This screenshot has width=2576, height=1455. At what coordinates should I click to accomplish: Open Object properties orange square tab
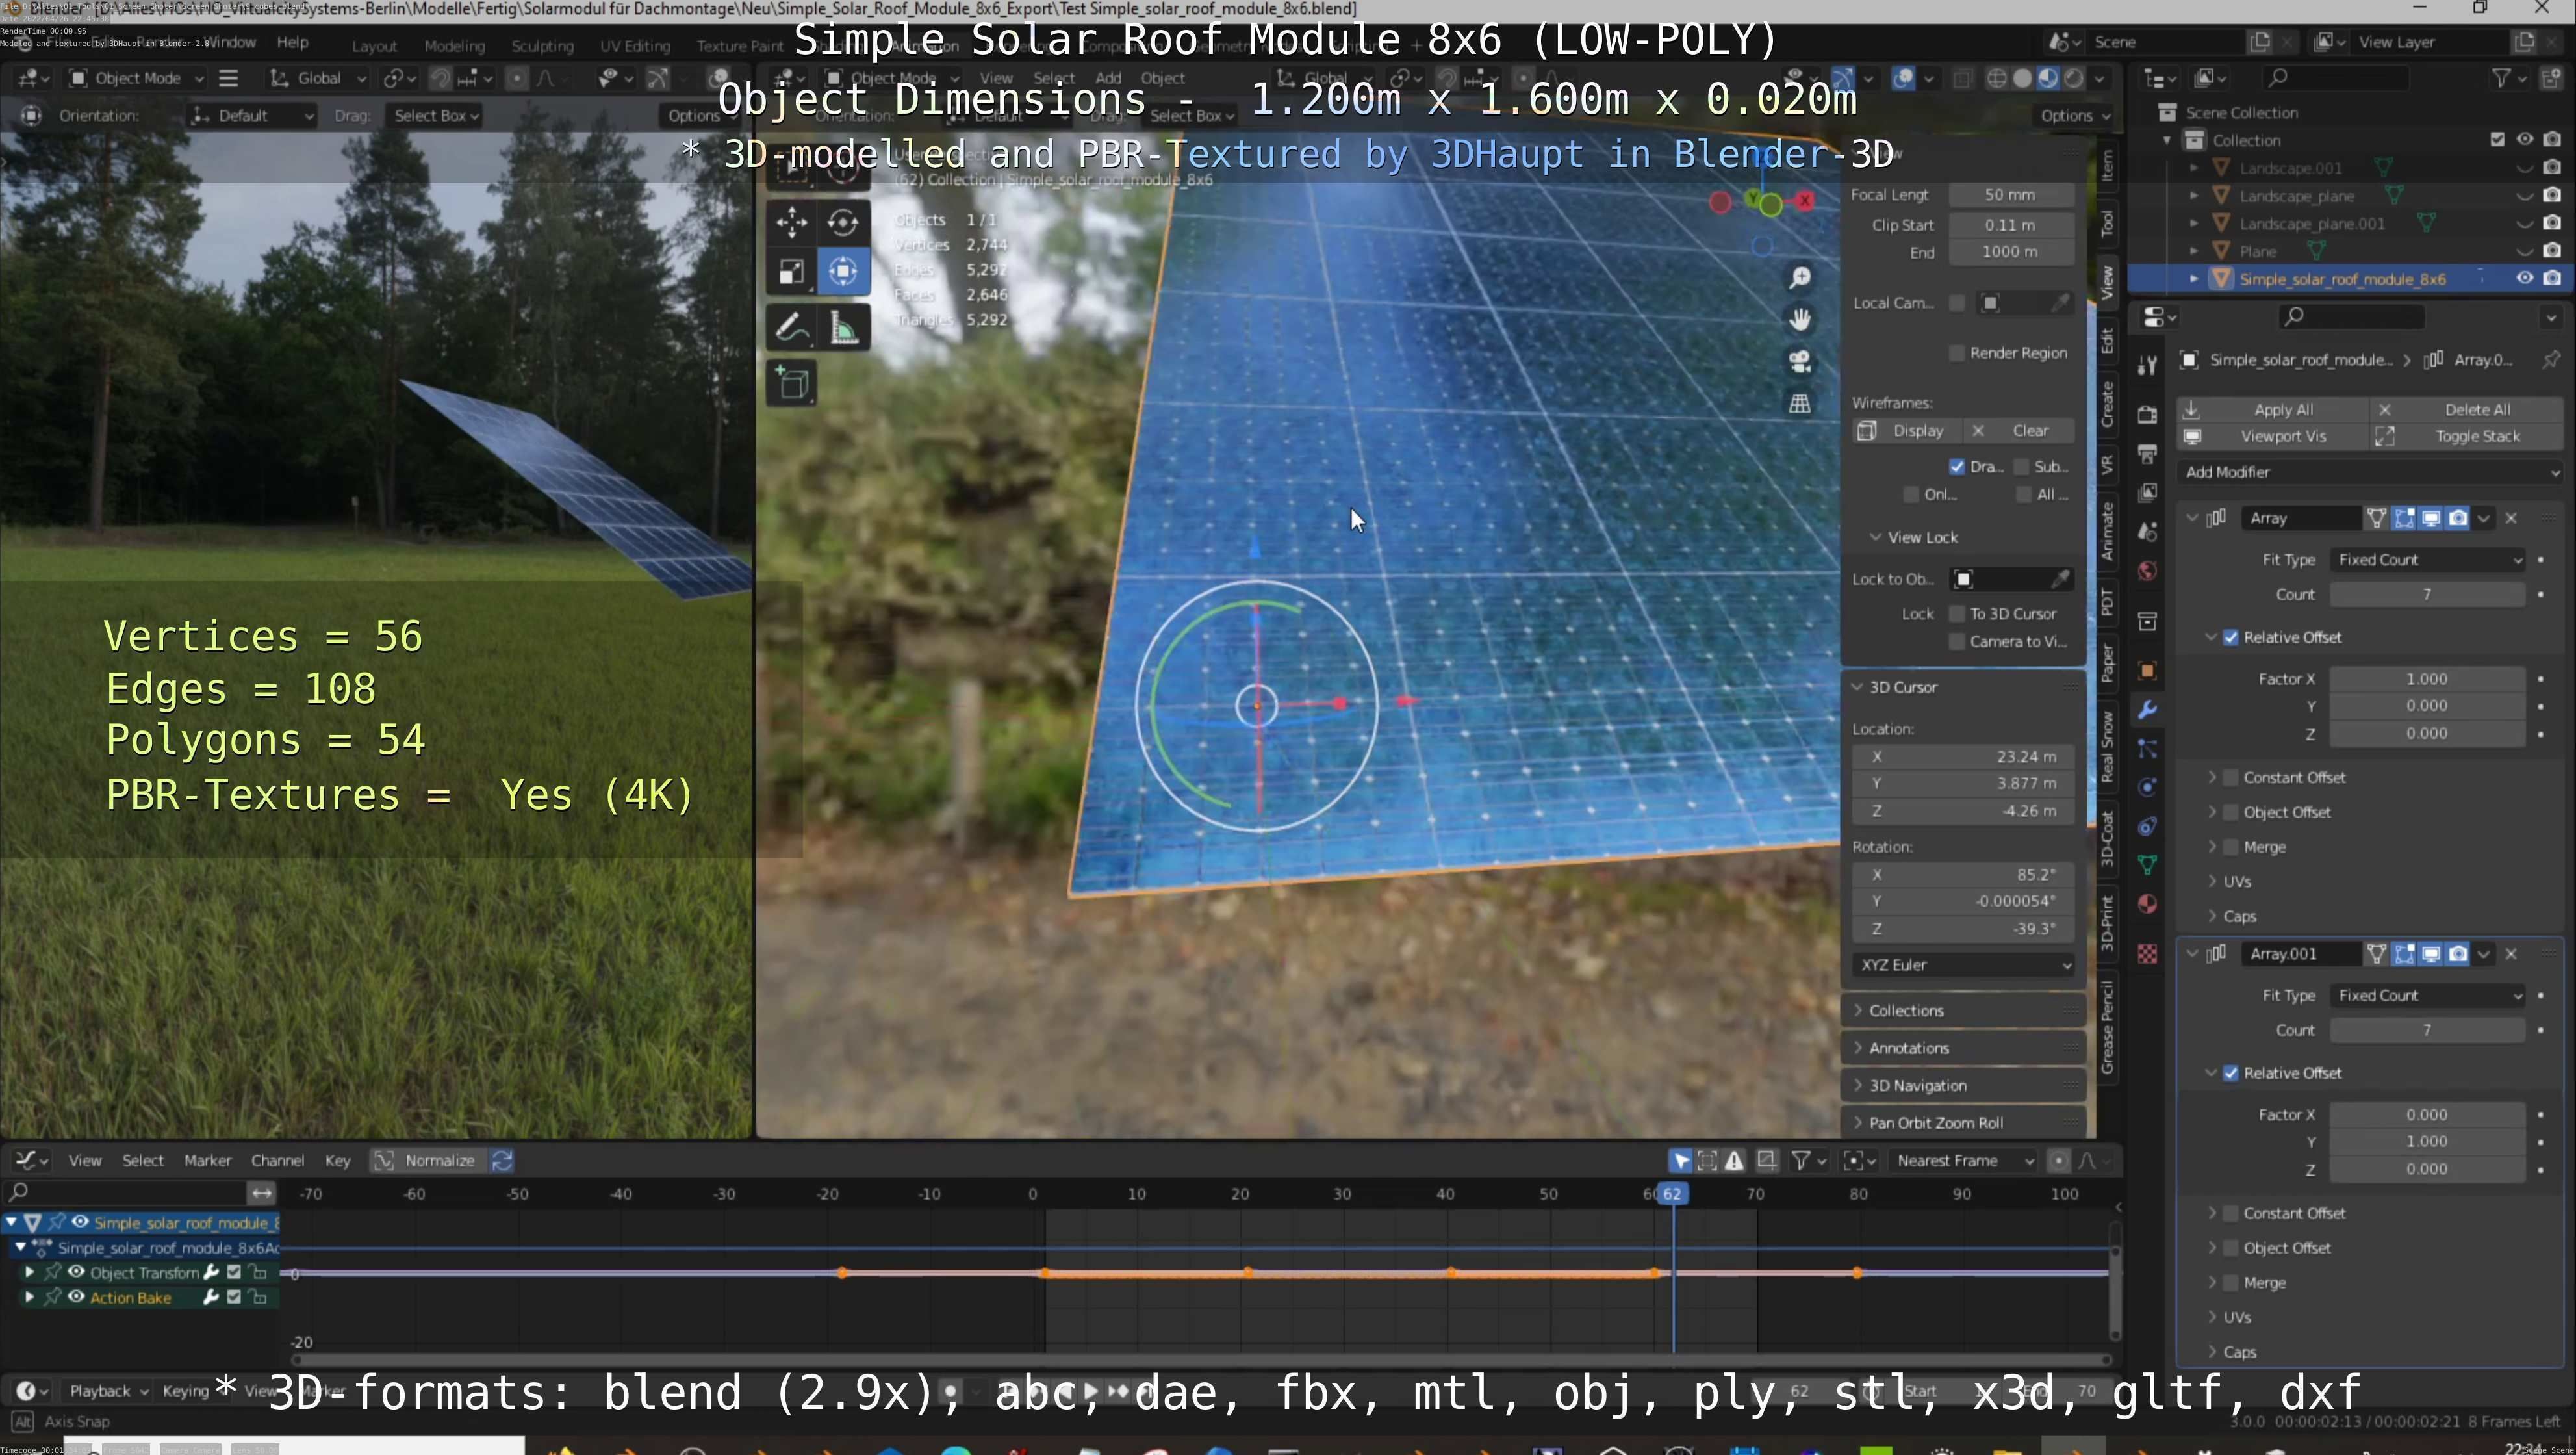tap(2147, 670)
